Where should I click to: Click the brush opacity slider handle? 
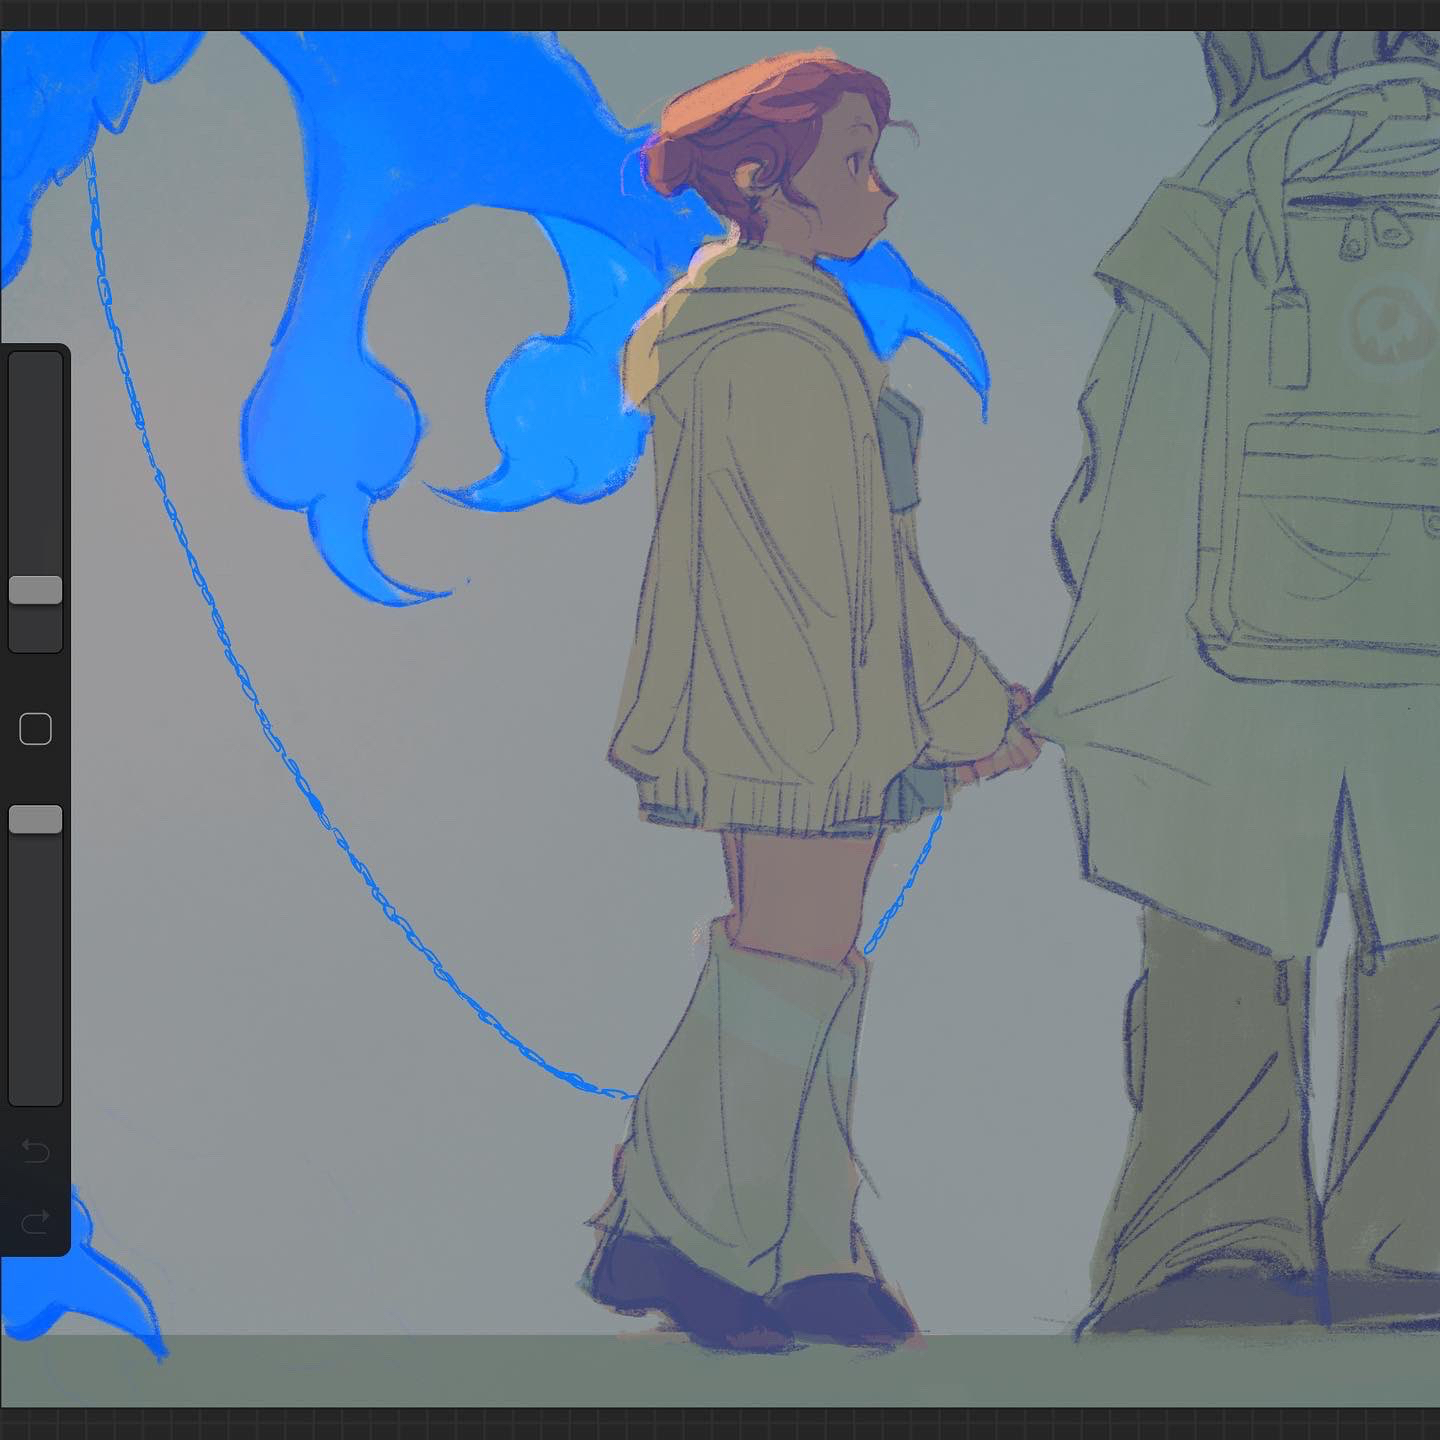[35, 820]
